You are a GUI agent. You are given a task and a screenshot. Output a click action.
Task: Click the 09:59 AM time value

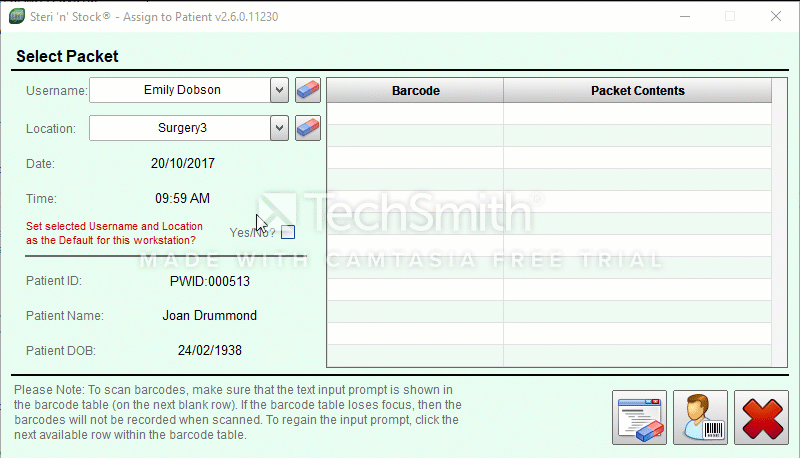click(x=183, y=198)
